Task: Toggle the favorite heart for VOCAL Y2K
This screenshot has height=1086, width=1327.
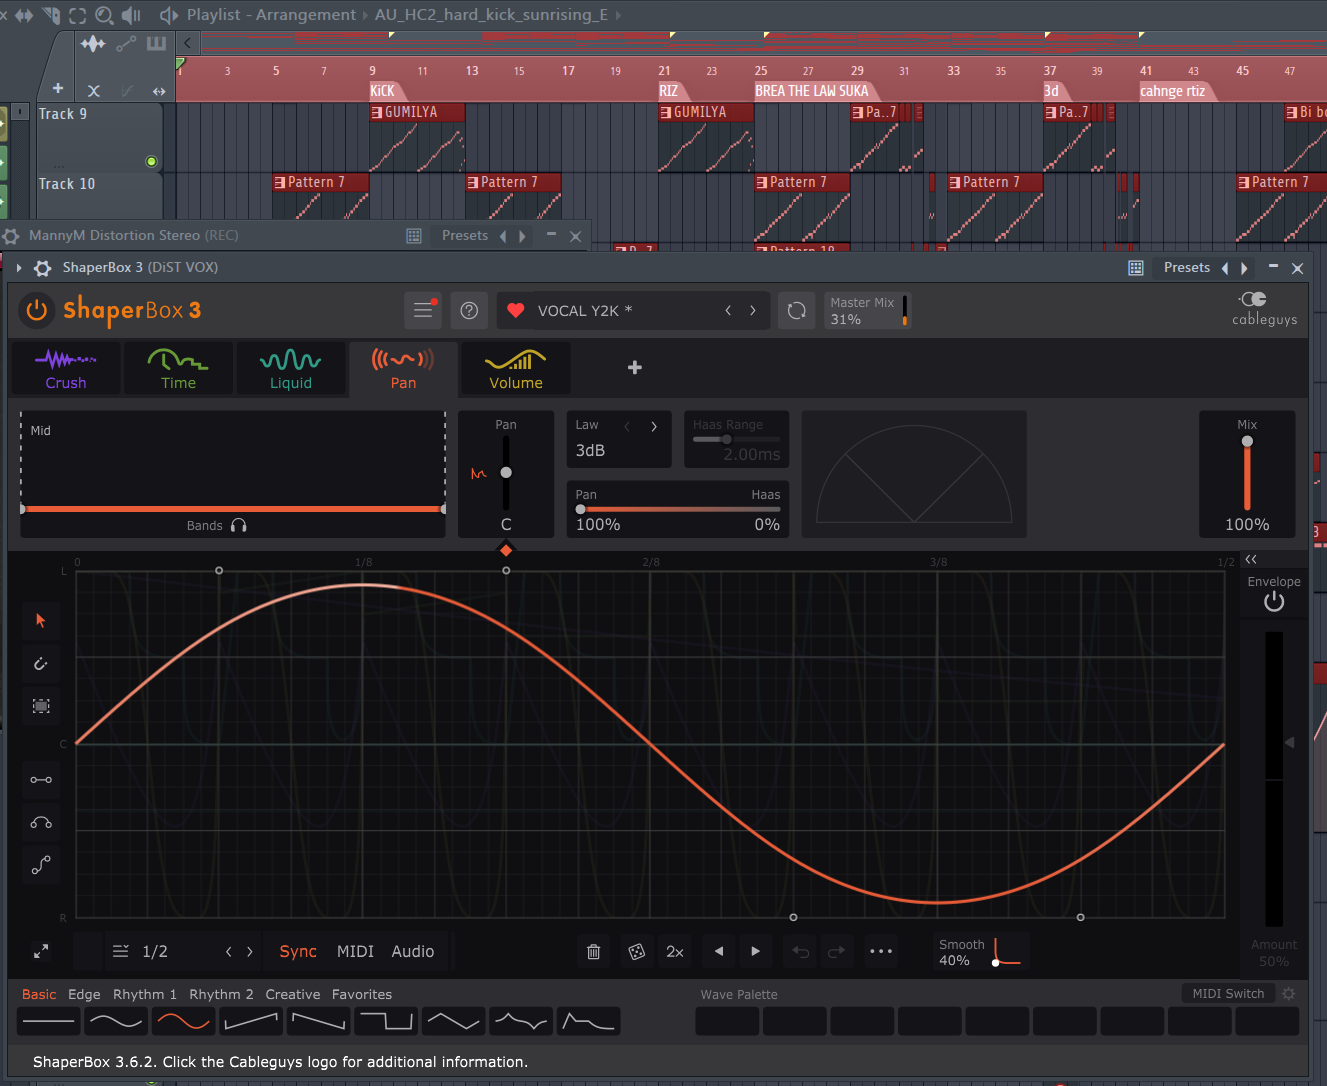Action: pyautogui.click(x=516, y=310)
